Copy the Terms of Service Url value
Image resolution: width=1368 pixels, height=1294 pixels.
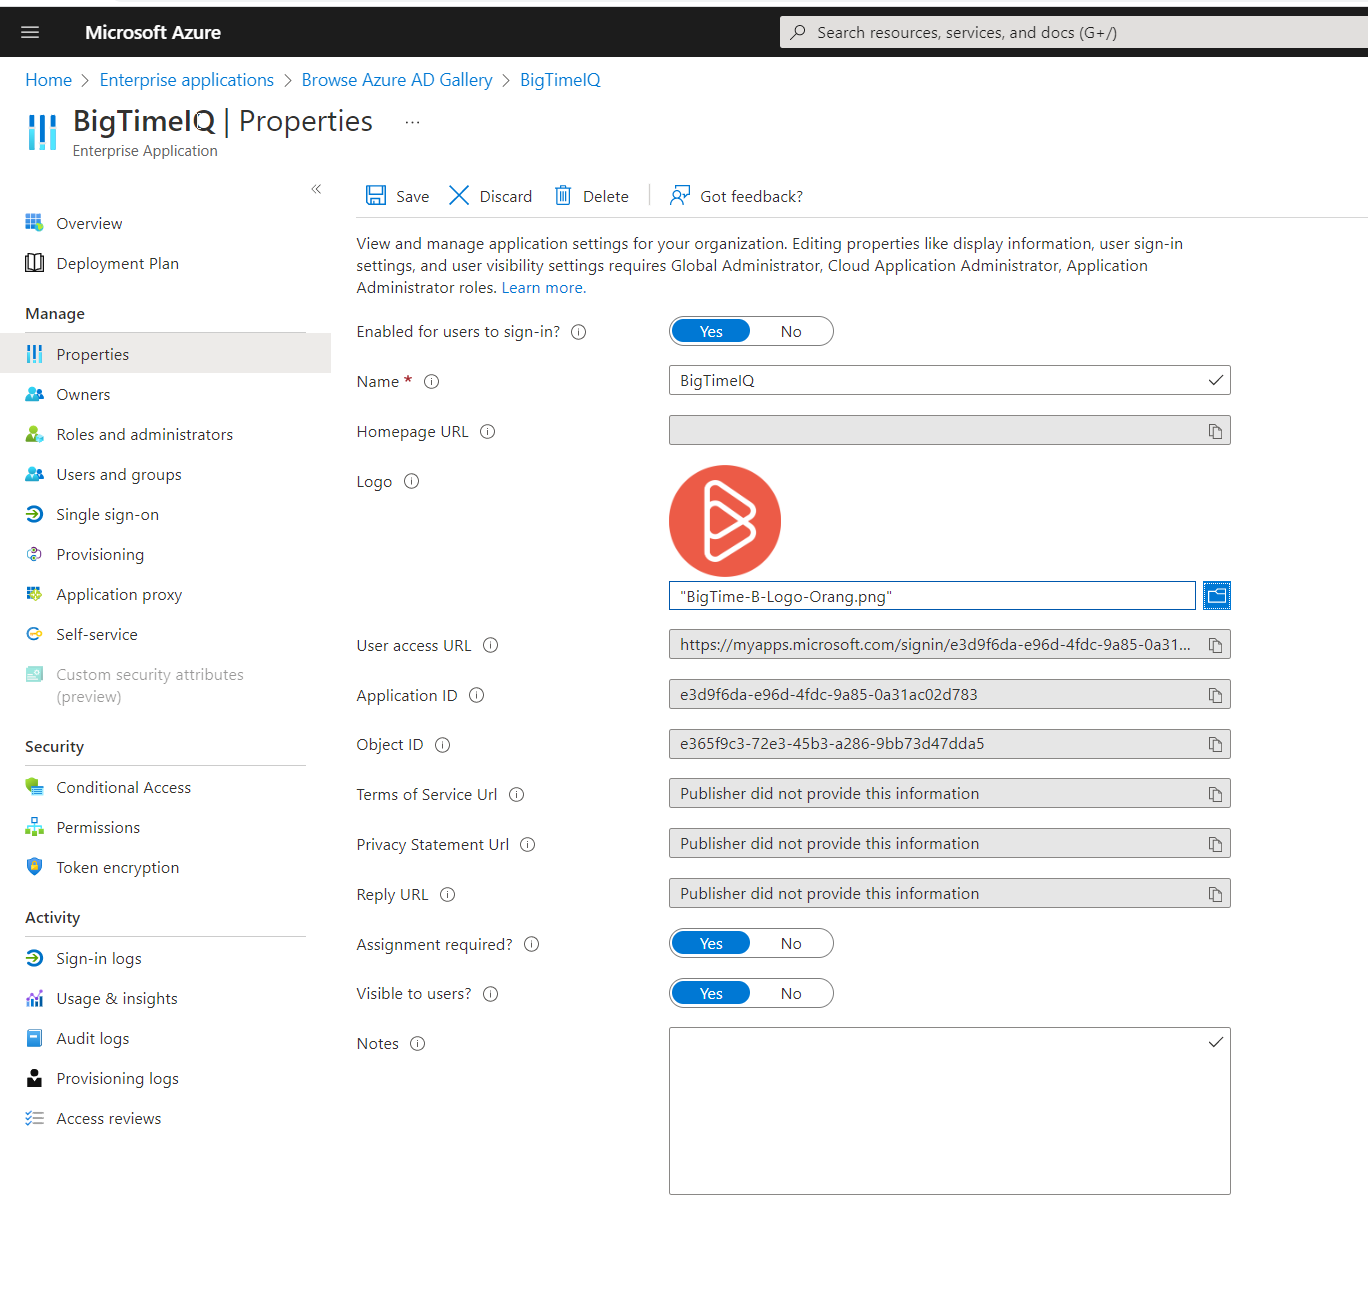pyautogui.click(x=1215, y=794)
